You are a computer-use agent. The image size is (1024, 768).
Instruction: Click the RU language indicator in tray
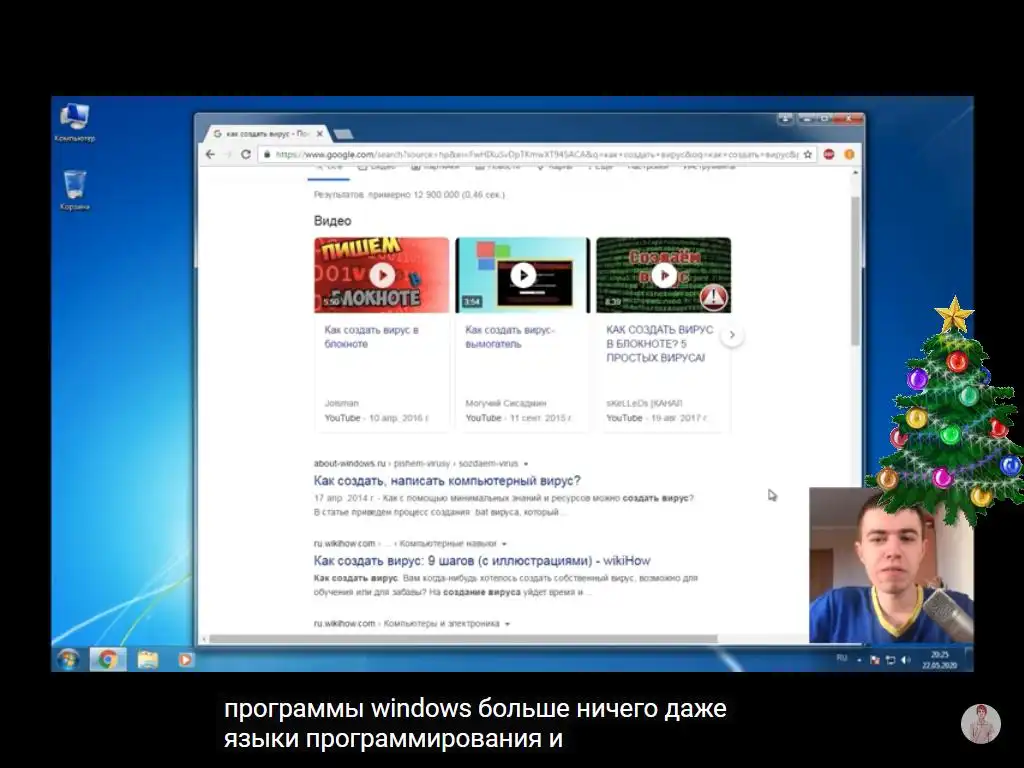(x=842, y=658)
